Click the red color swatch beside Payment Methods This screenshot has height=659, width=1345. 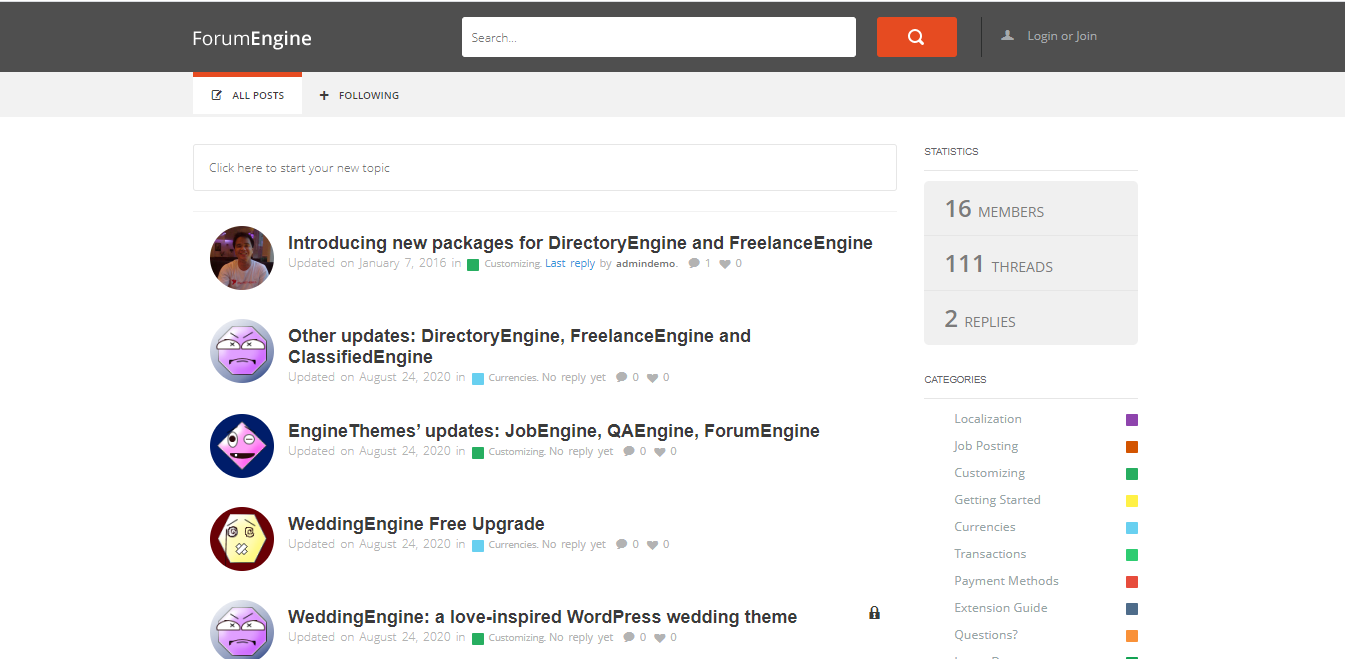click(x=1131, y=581)
